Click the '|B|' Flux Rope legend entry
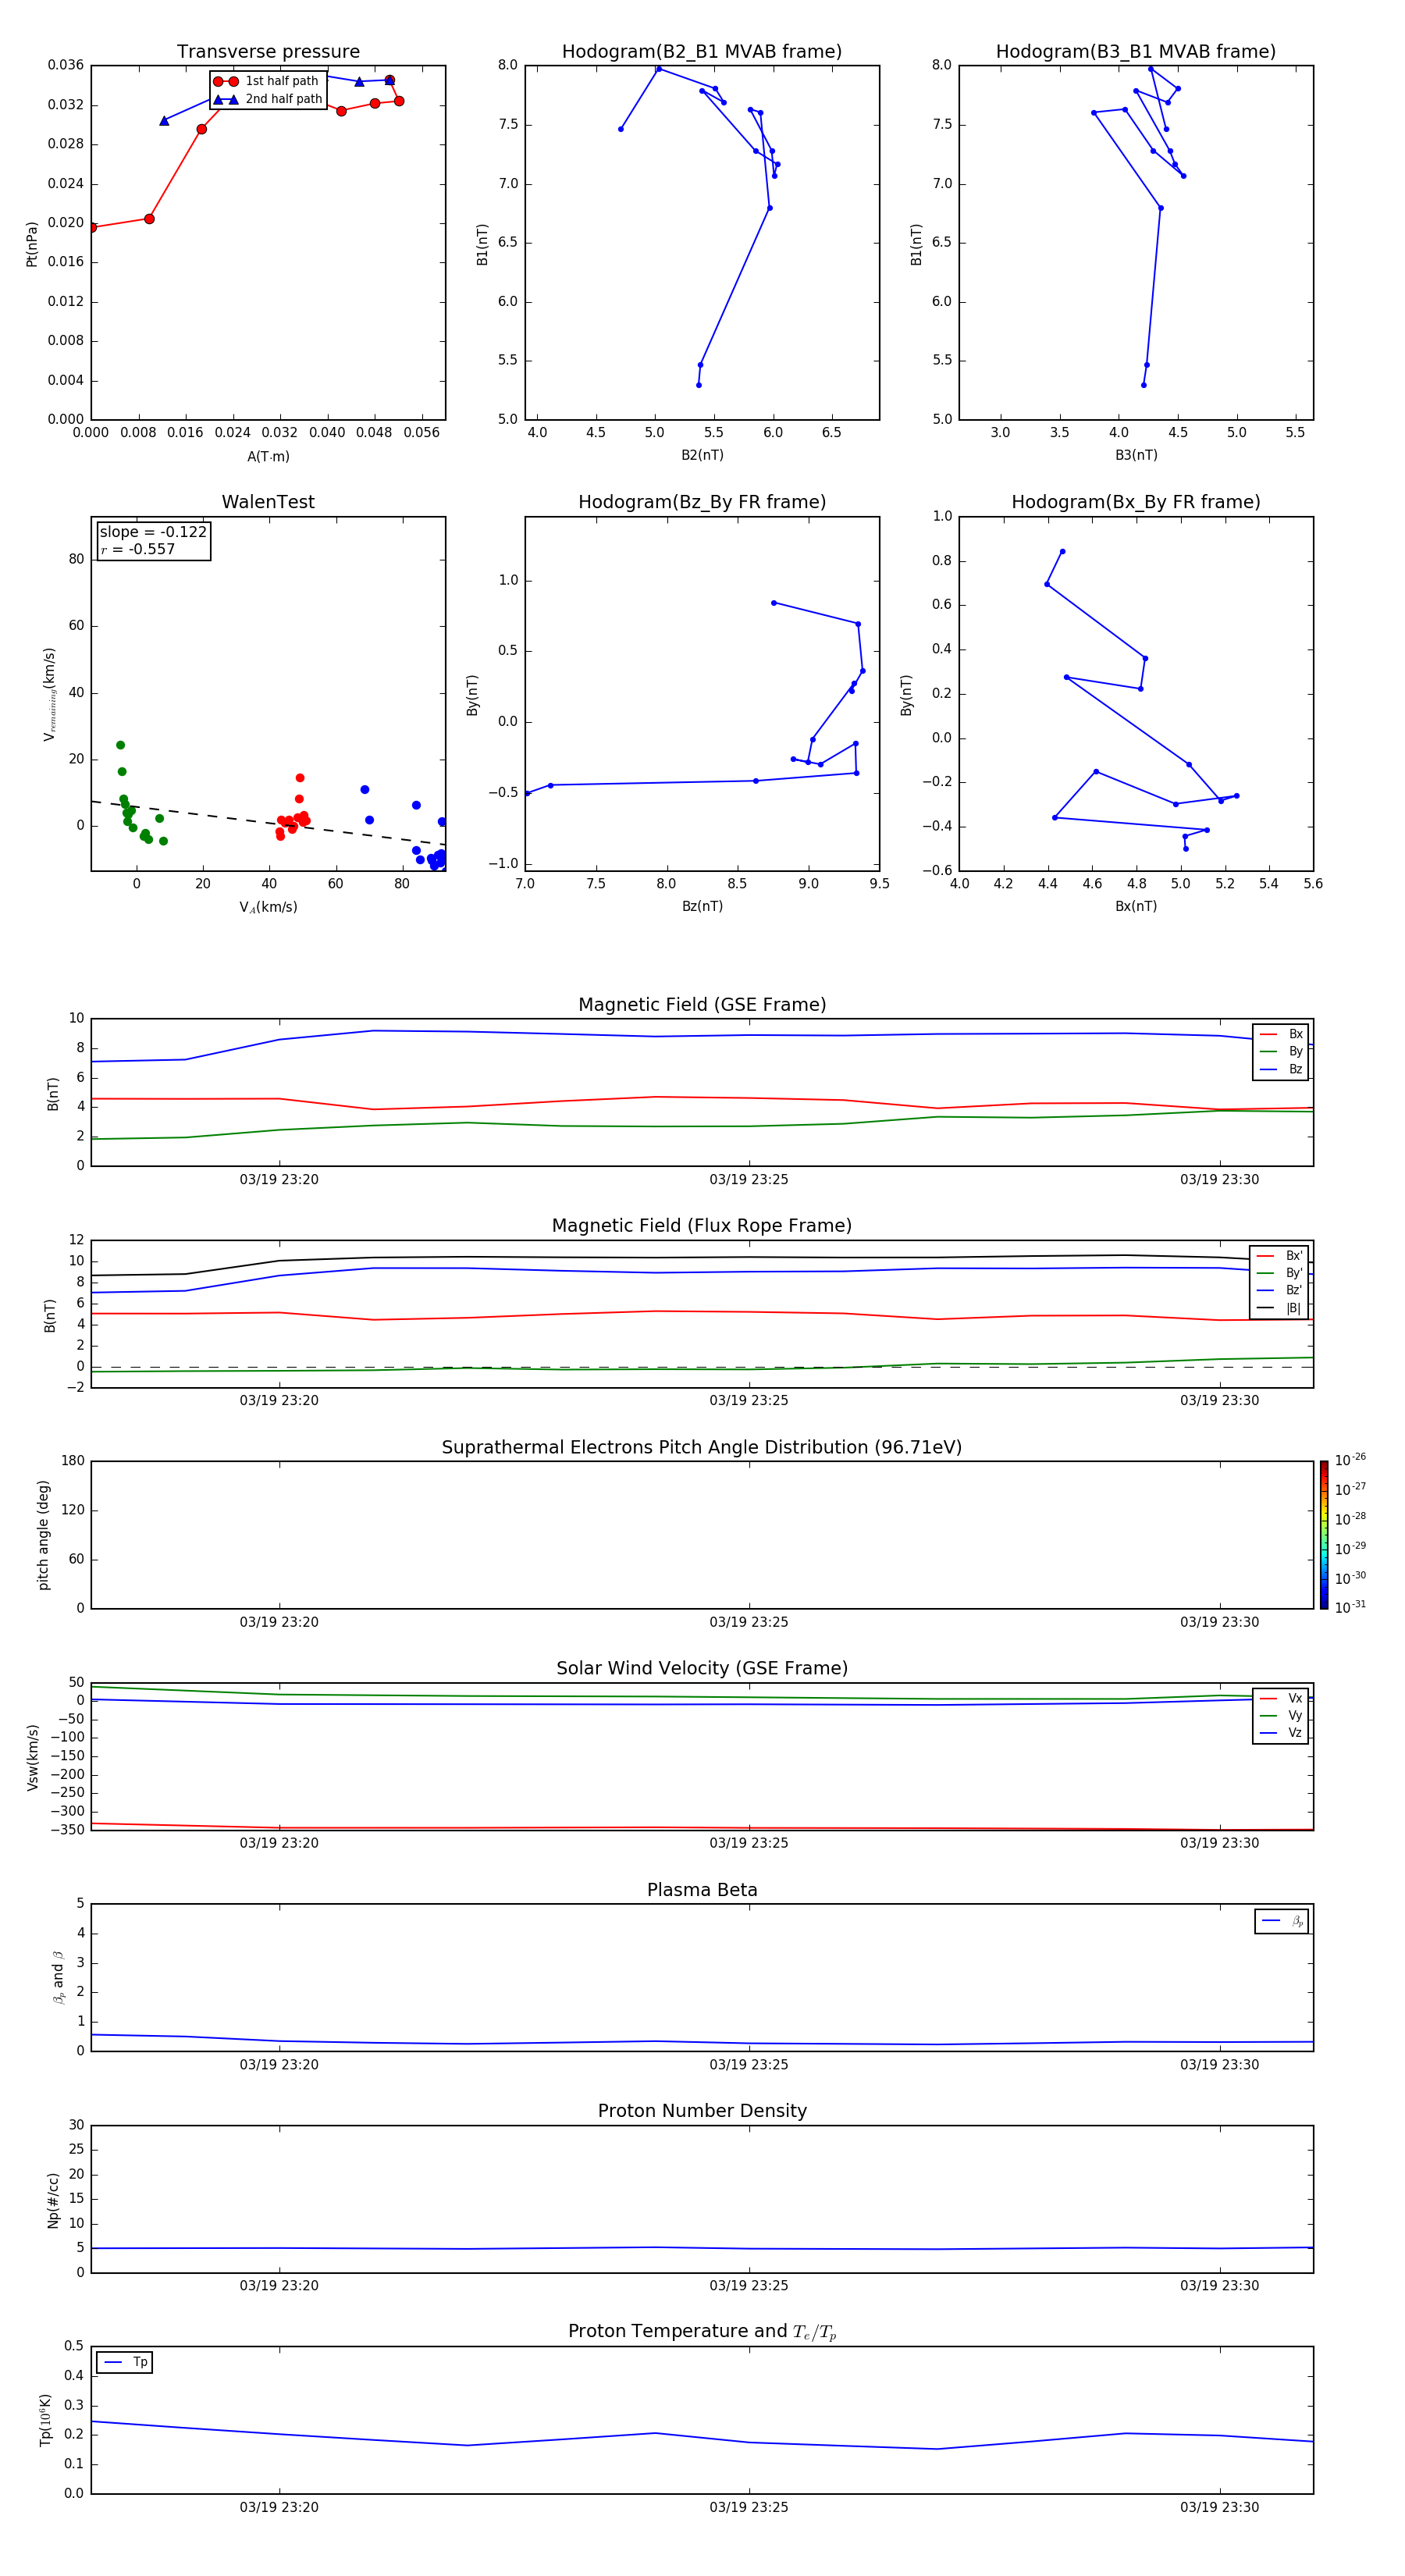The height and width of the screenshot is (2576, 1405). [x=1280, y=1308]
